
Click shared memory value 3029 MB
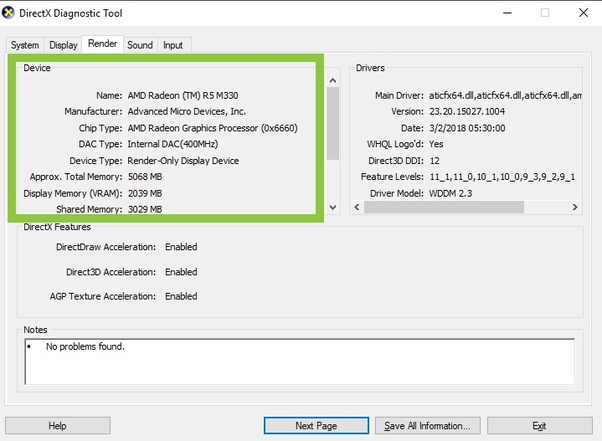point(145,209)
